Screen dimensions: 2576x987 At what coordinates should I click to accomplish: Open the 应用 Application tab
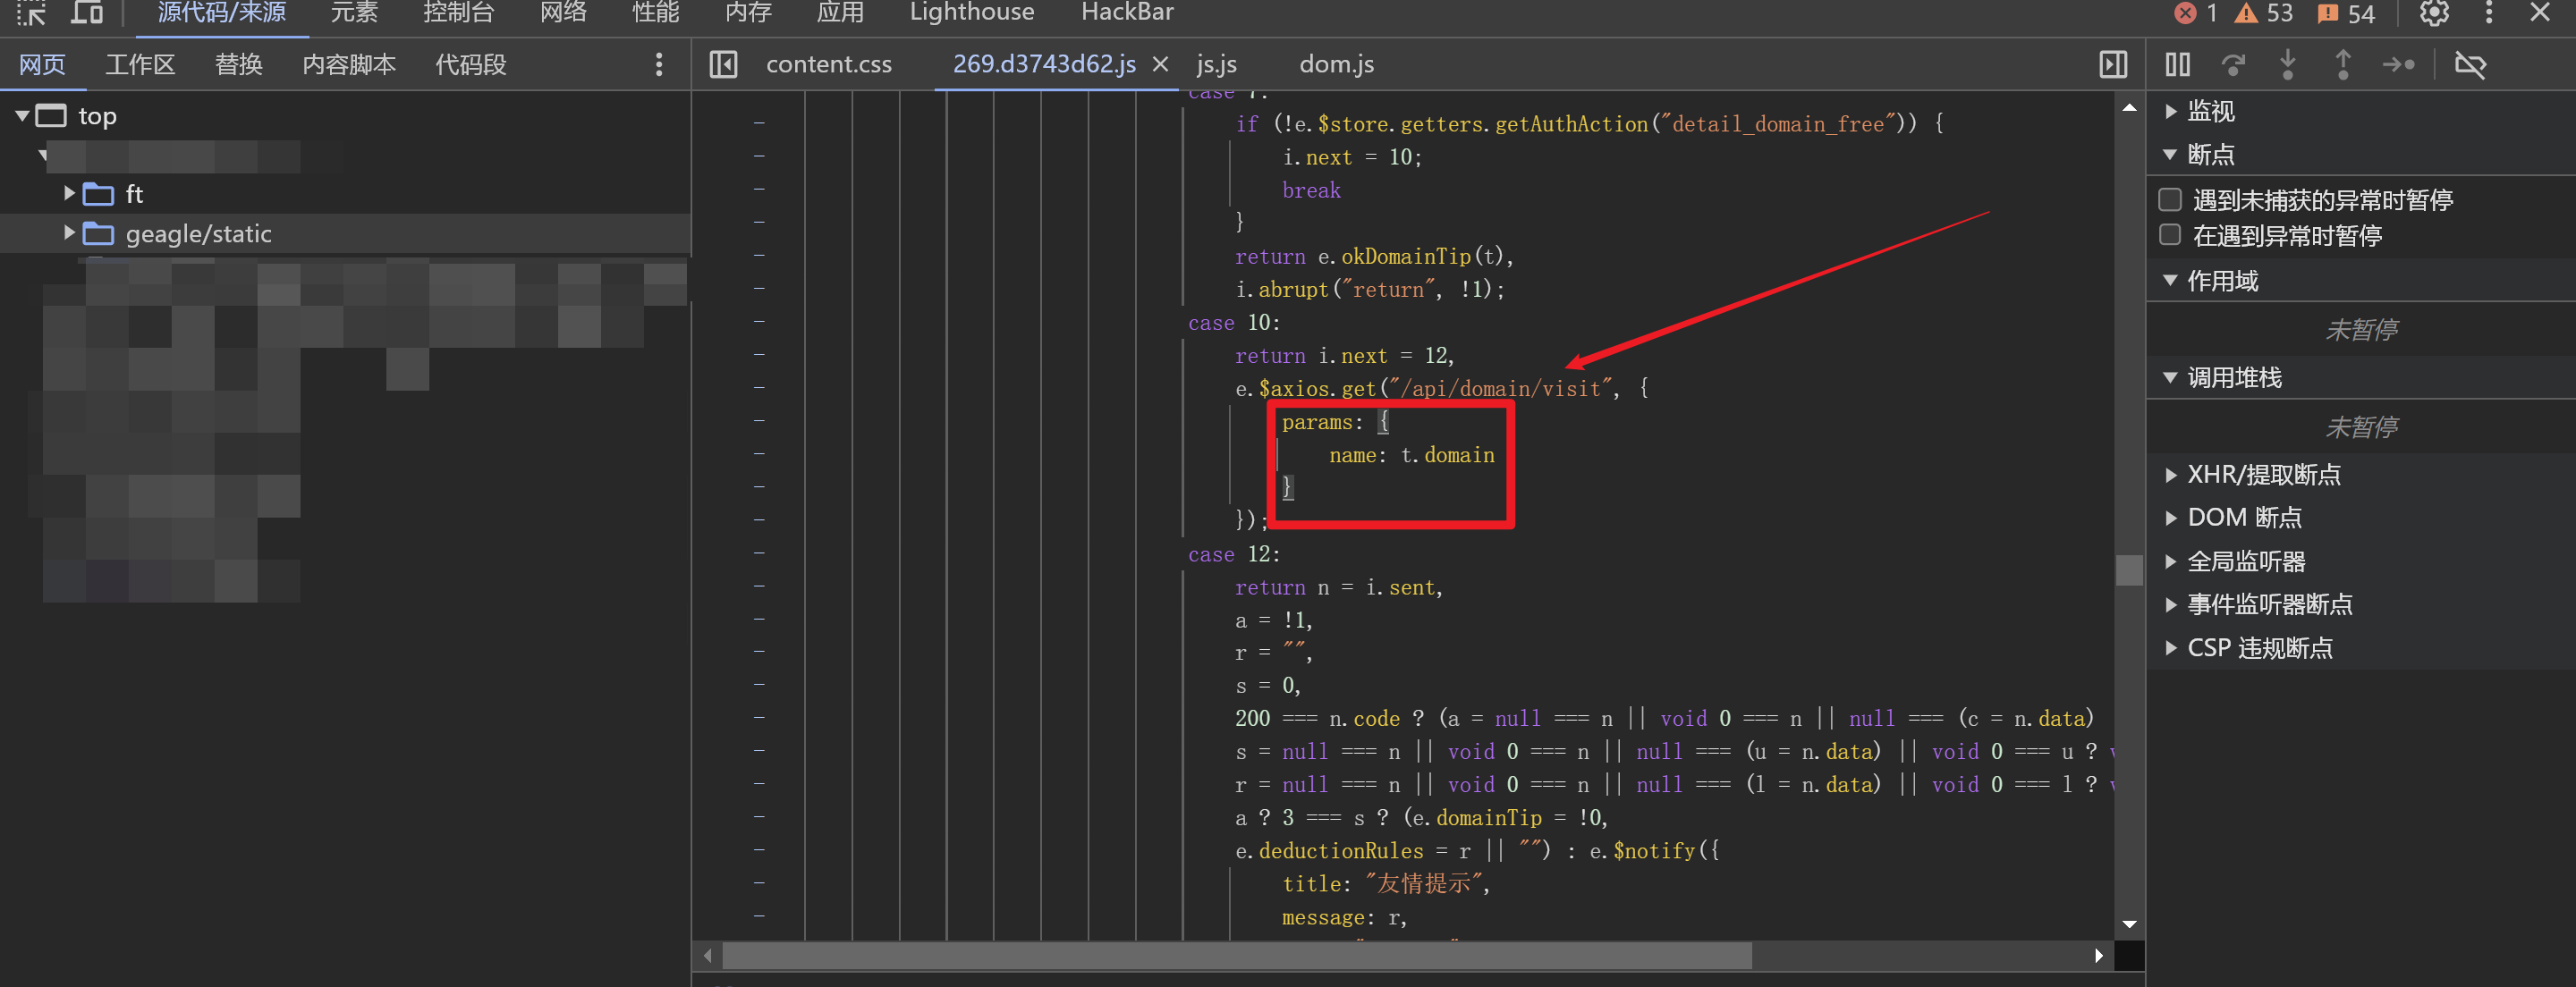click(840, 13)
